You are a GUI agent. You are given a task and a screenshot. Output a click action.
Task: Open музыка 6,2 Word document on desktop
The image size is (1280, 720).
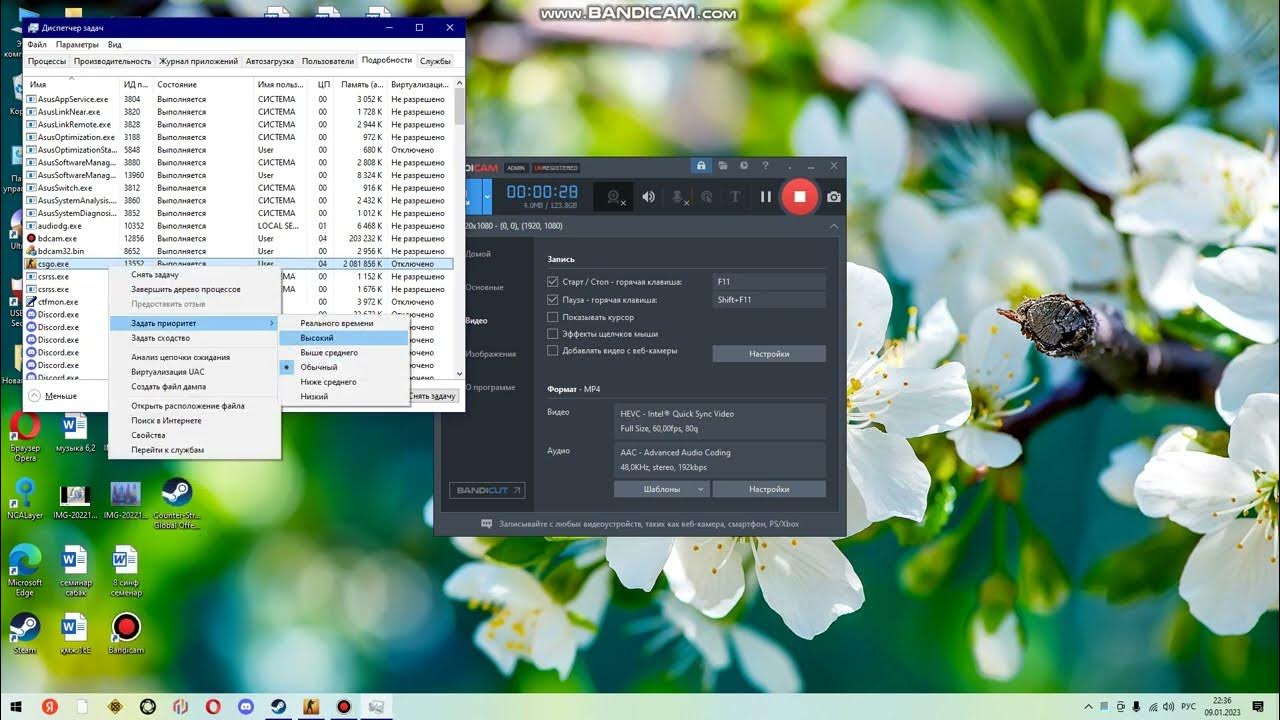tap(75, 433)
